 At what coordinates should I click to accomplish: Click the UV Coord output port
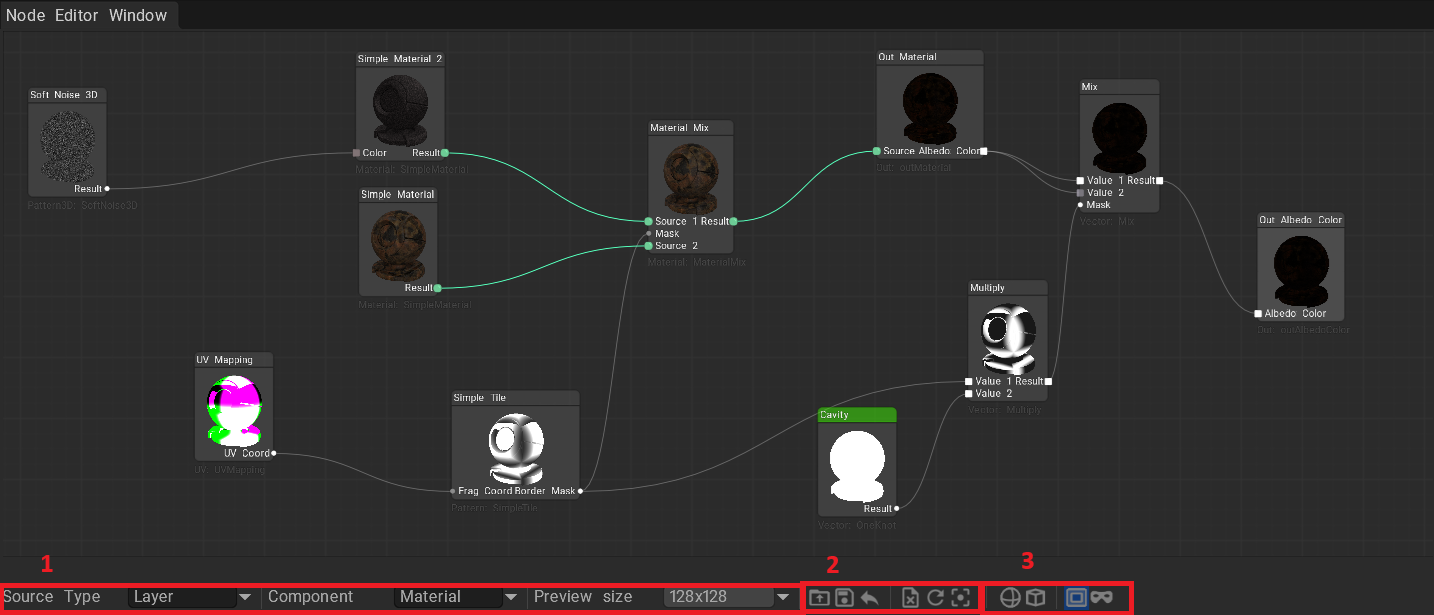(x=273, y=453)
